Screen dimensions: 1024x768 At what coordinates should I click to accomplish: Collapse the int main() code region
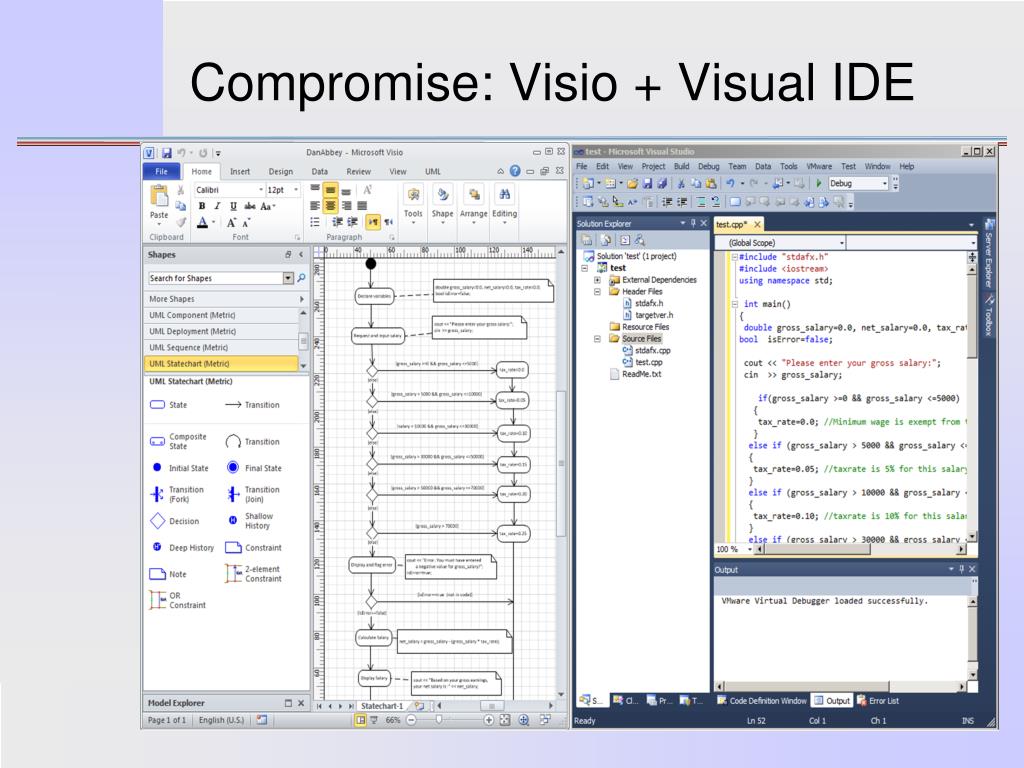(x=735, y=304)
